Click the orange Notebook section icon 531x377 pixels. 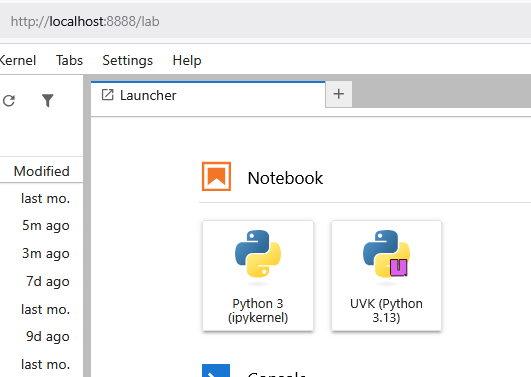tap(216, 176)
